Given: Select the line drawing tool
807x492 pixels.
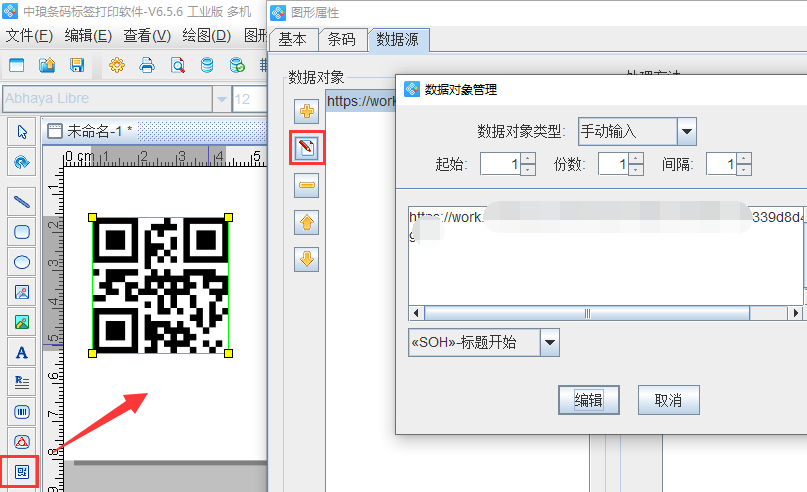Looking at the screenshot, I should 22,201.
